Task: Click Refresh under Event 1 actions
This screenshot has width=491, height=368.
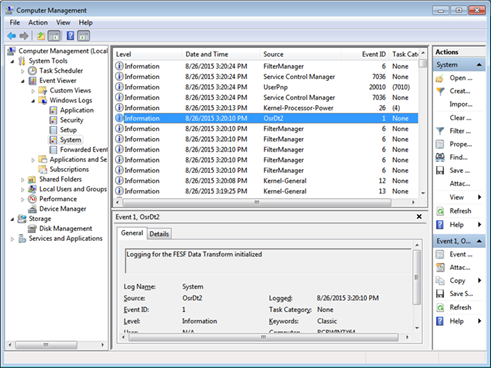Action: click(x=460, y=307)
